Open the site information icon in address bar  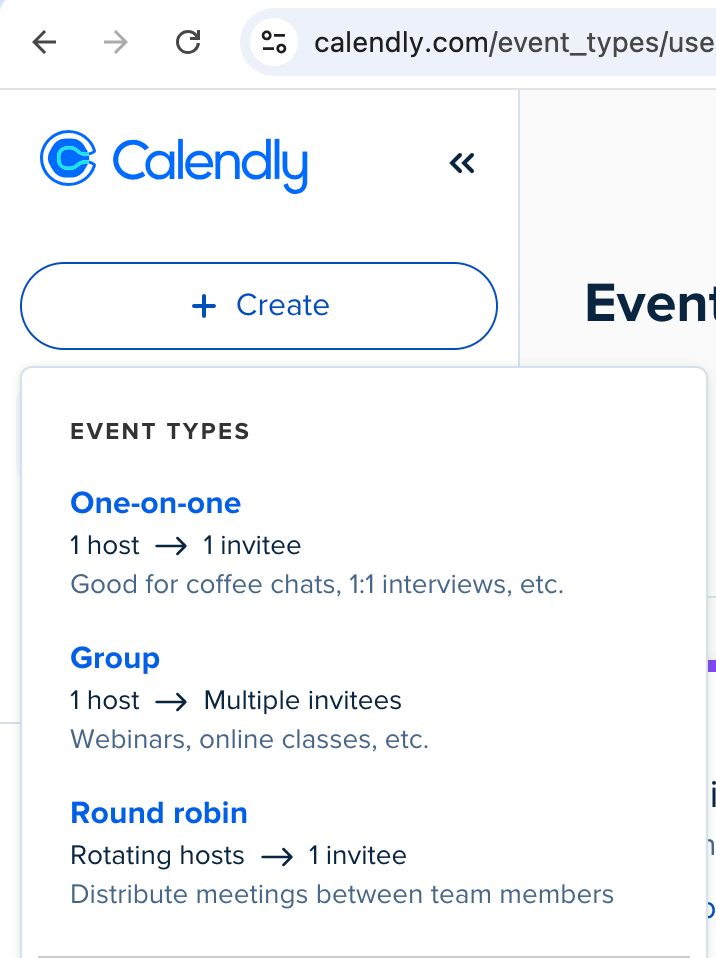273,42
